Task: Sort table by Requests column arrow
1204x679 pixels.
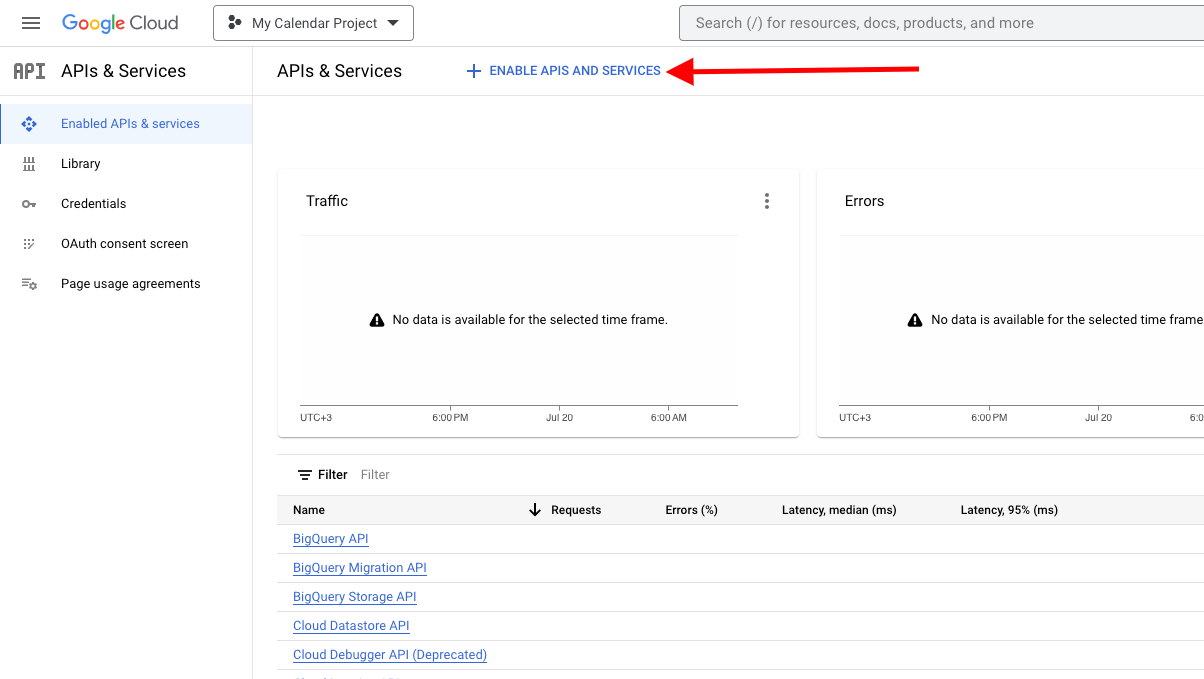Action: point(535,510)
